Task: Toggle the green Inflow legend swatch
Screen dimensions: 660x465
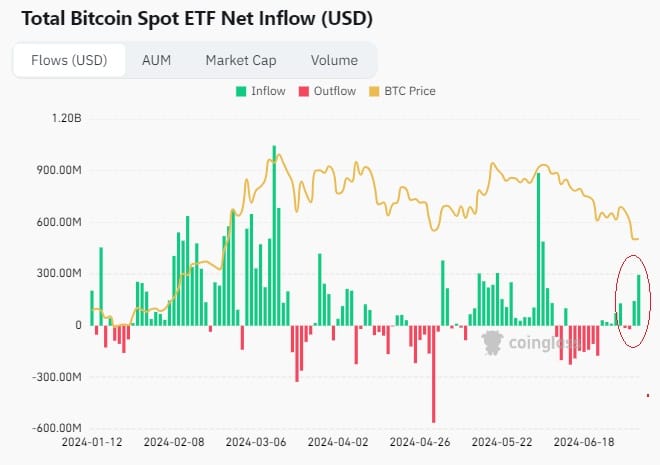Action: click(241, 91)
